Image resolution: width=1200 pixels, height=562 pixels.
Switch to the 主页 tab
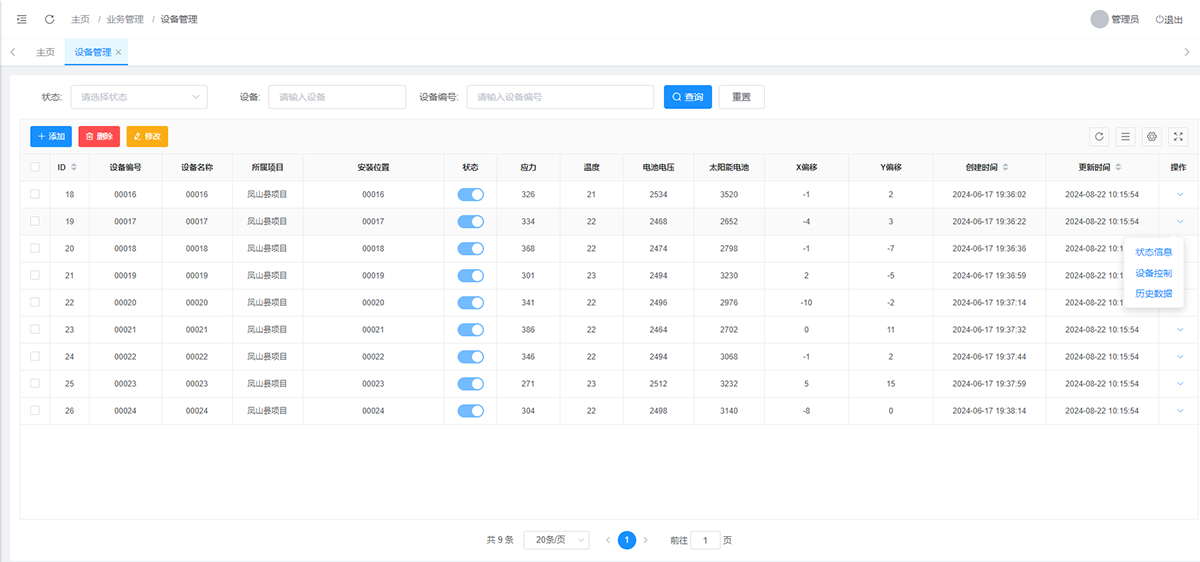pos(45,52)
